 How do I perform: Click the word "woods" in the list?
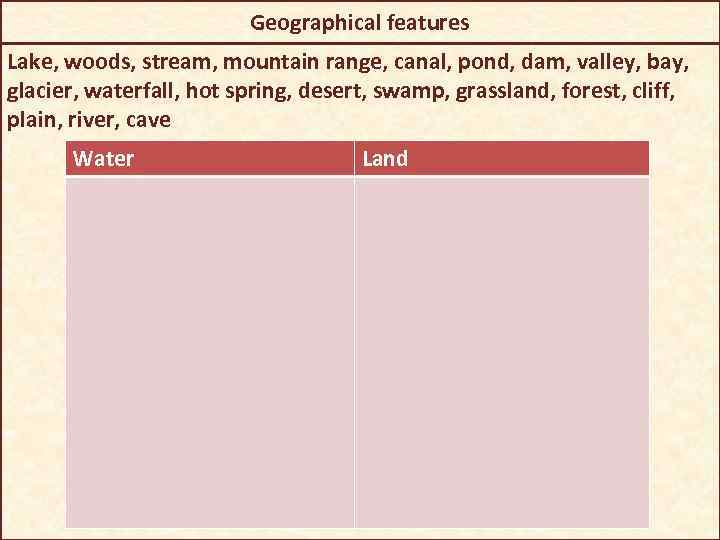click(x=101, y=63)
